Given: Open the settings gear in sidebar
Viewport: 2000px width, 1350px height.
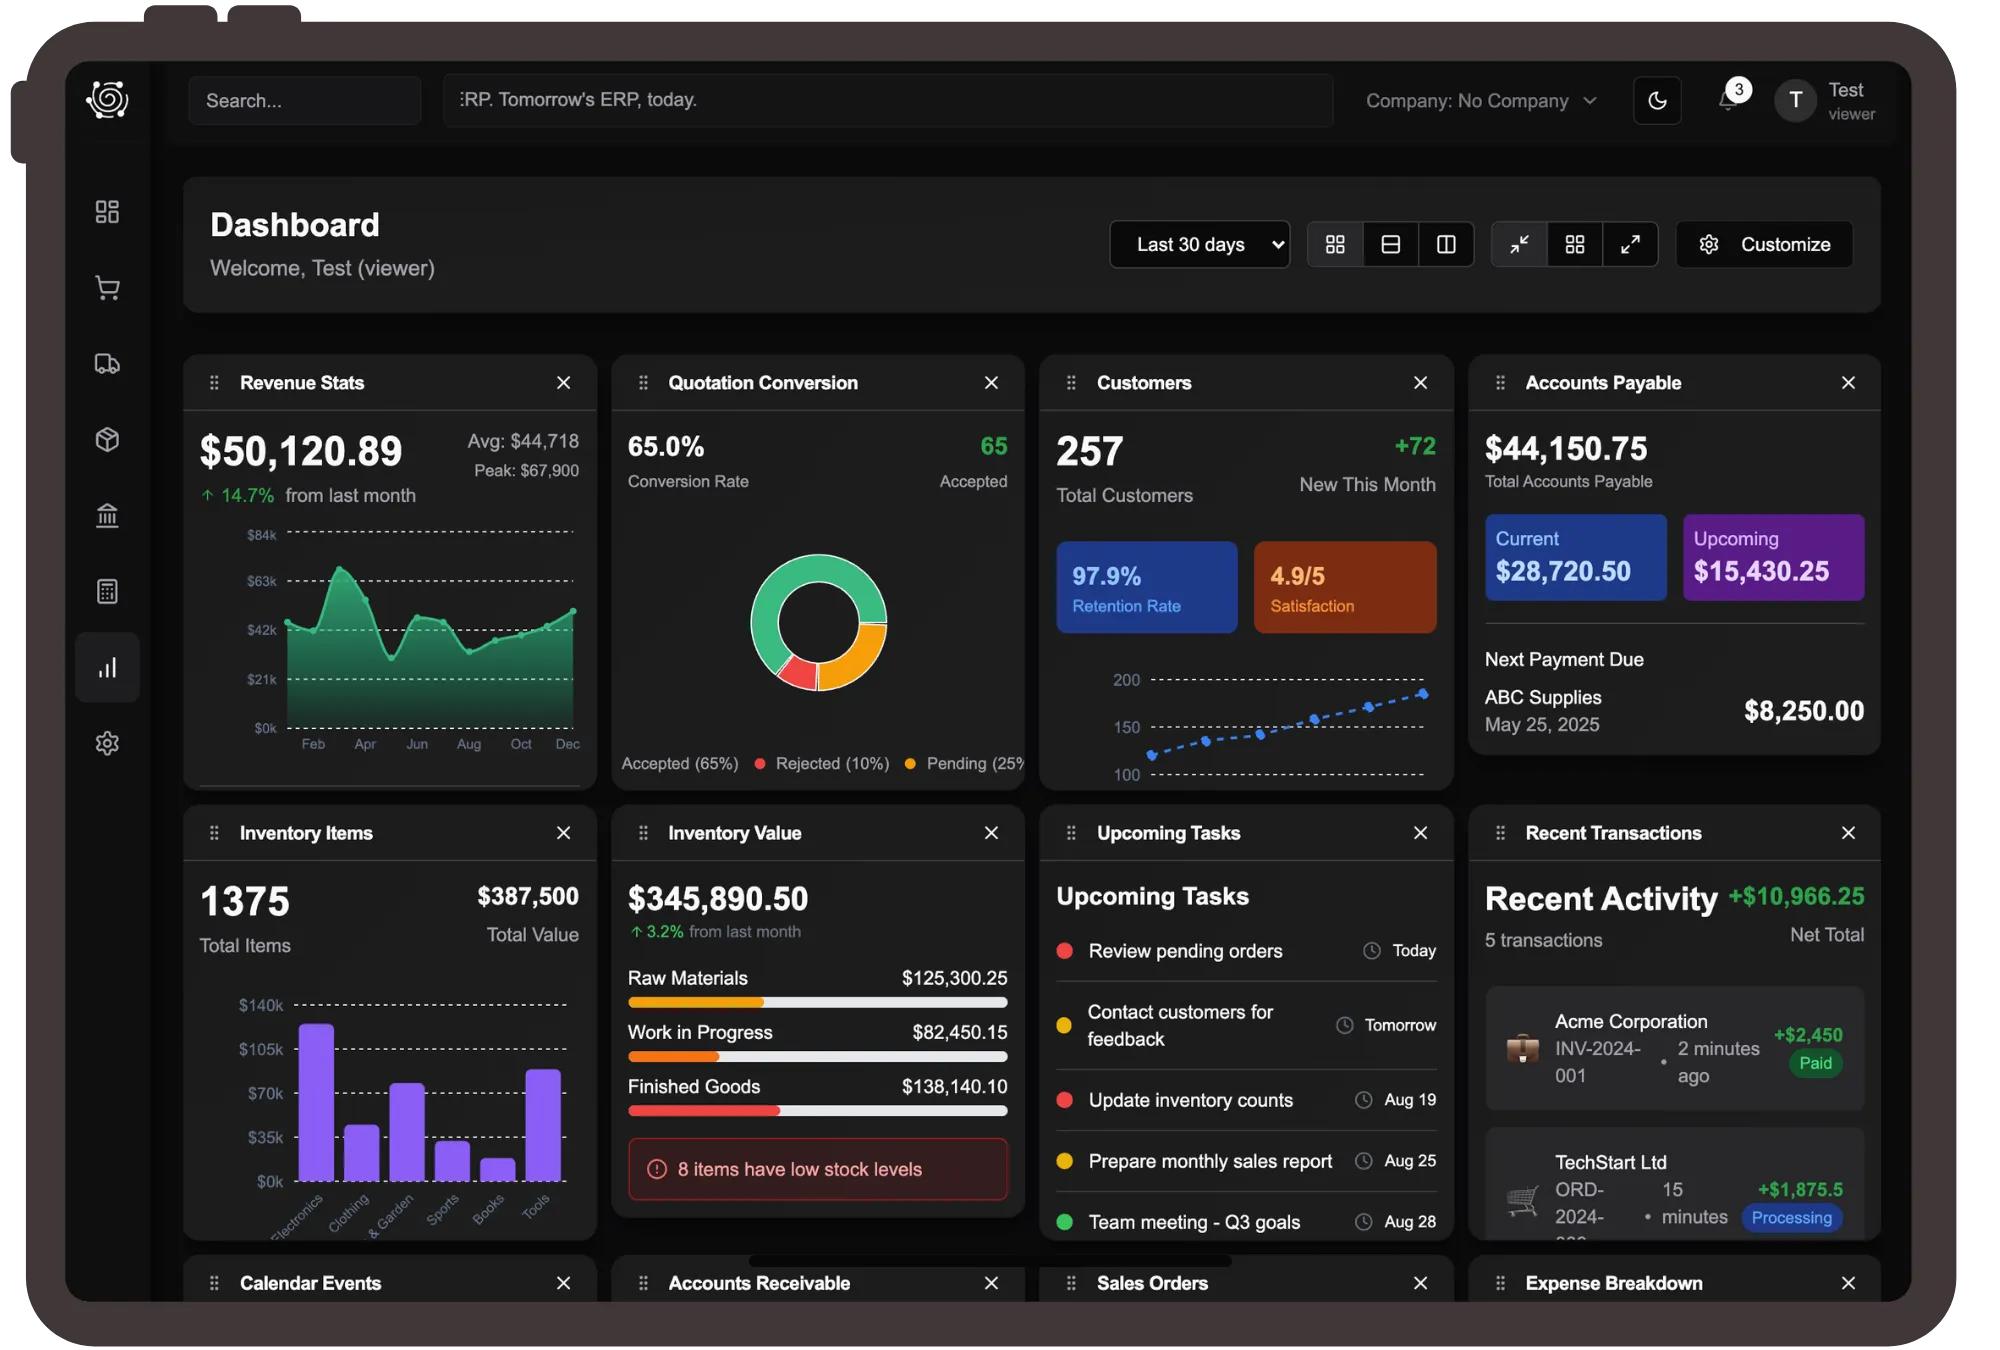Looking at the screenshot, I should [x=107, y=743].
